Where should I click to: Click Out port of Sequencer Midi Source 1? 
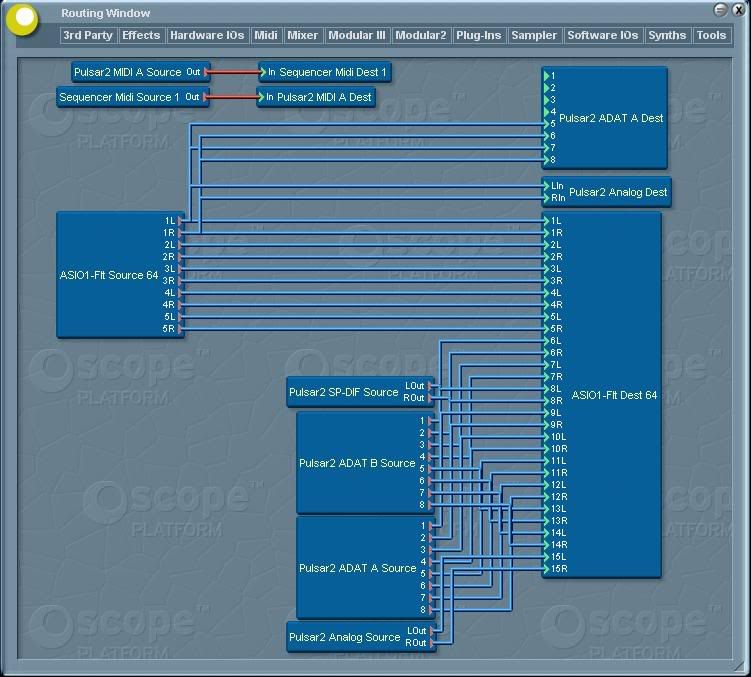[x=205, y=97]
